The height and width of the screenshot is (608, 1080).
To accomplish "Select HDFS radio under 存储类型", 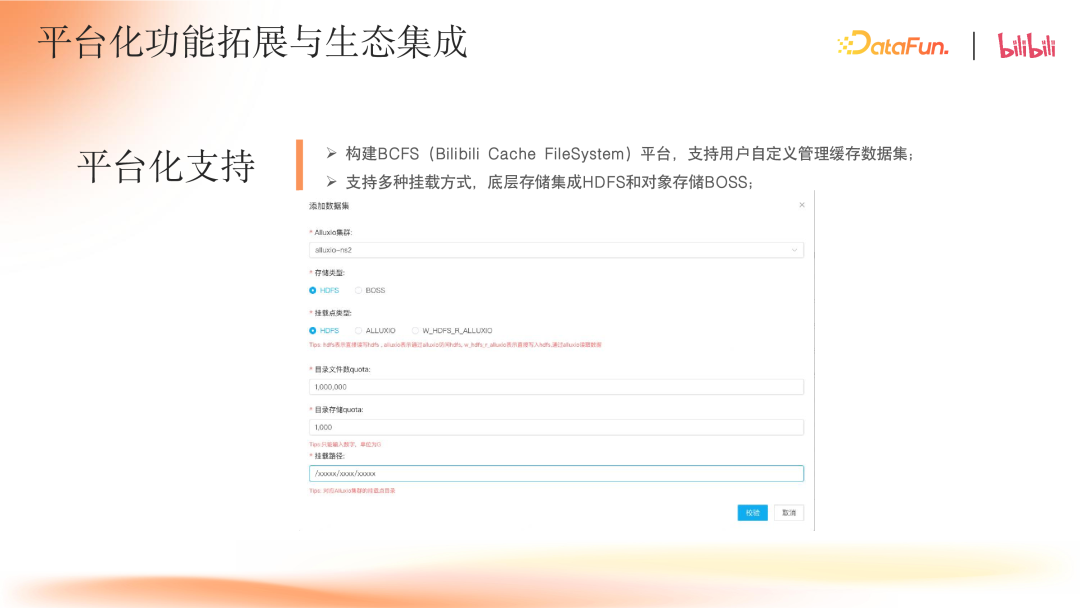I will click(x=313, y=291).
